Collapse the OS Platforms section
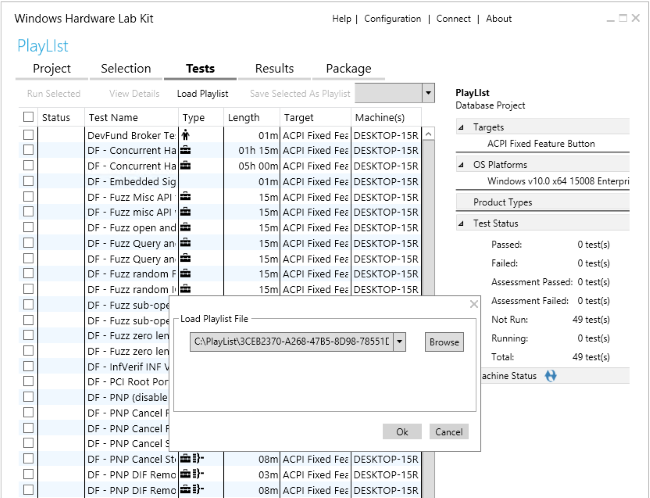This screenshot has width=650, height=498. [x=461, y=165]
